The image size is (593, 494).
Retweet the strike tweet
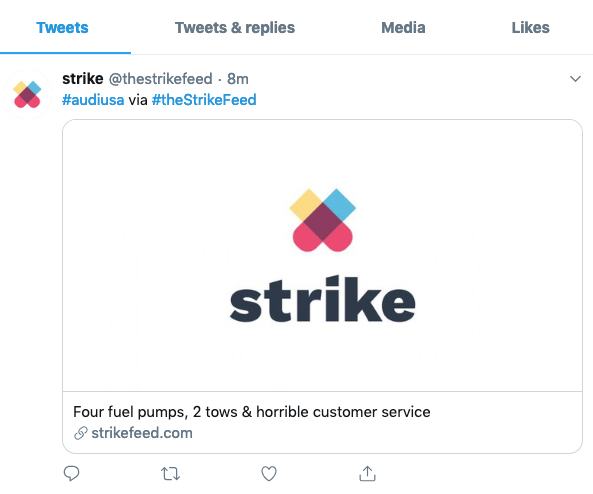(170, 474)
